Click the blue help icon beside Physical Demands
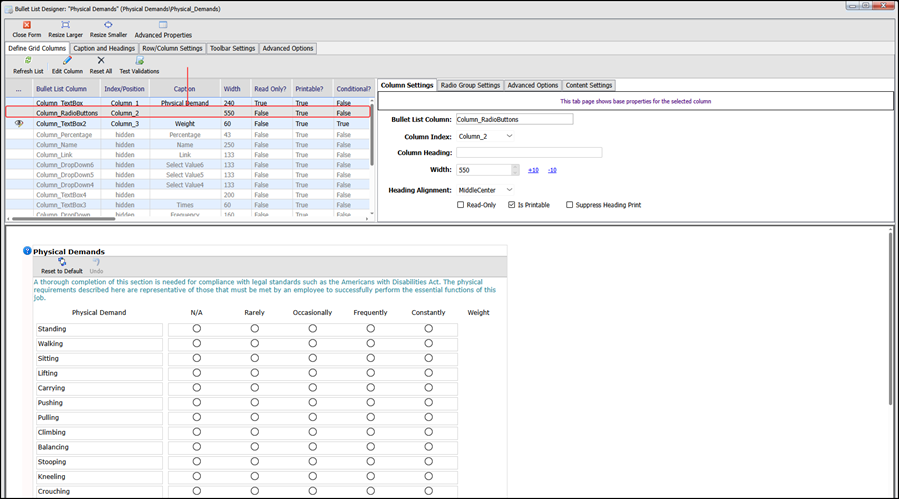Viewport: 900px width, 499px height. pyautogui.click(x=27, y=251)
